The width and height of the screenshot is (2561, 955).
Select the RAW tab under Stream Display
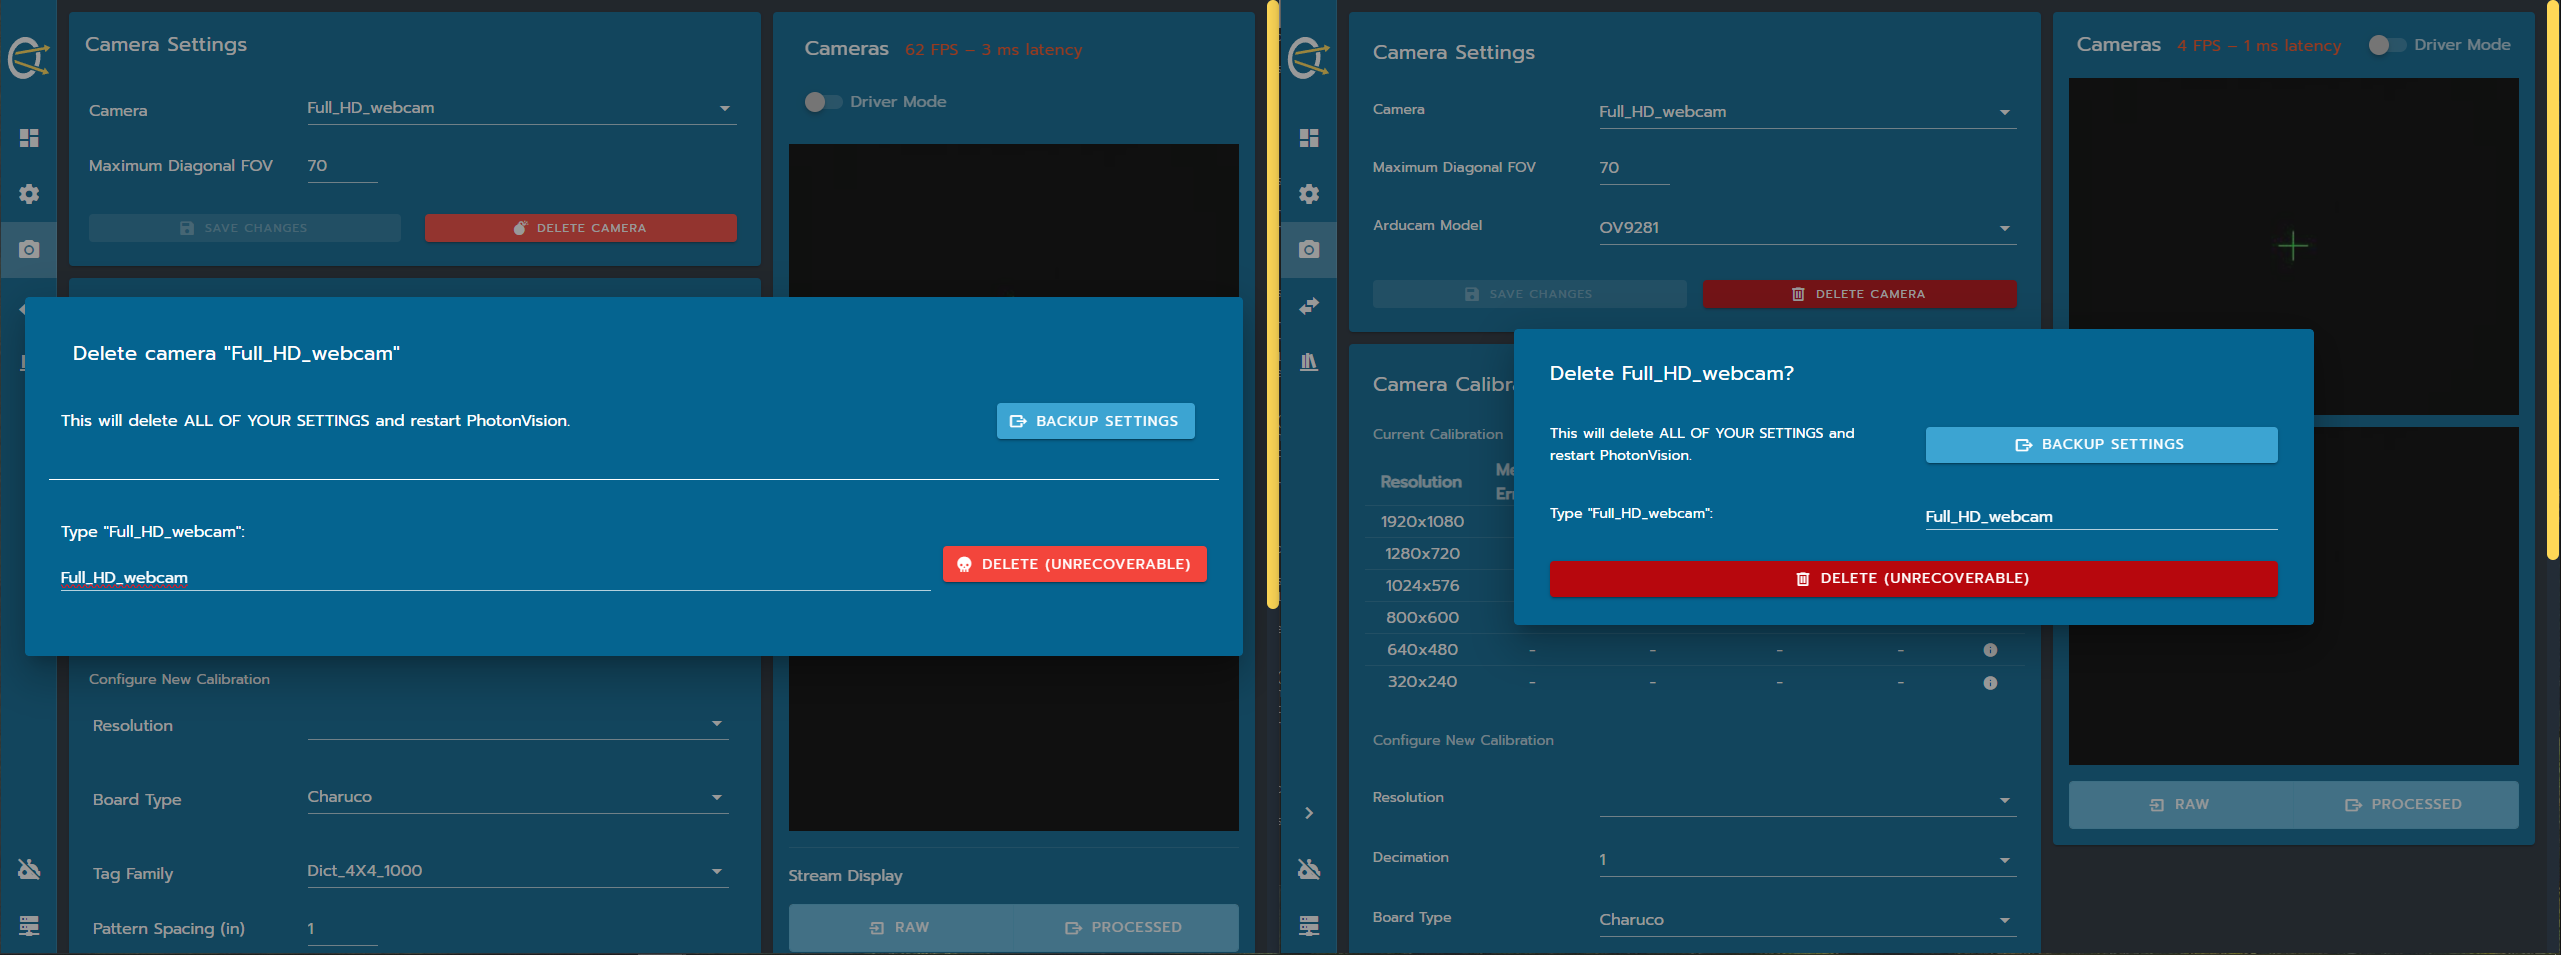coord(900,928)
